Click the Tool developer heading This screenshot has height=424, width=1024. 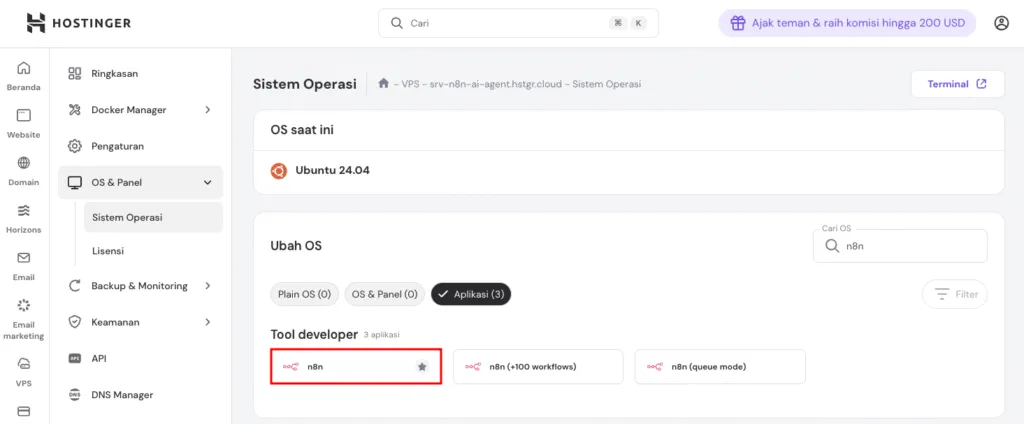pyautogui.click(x=314, y=334)
